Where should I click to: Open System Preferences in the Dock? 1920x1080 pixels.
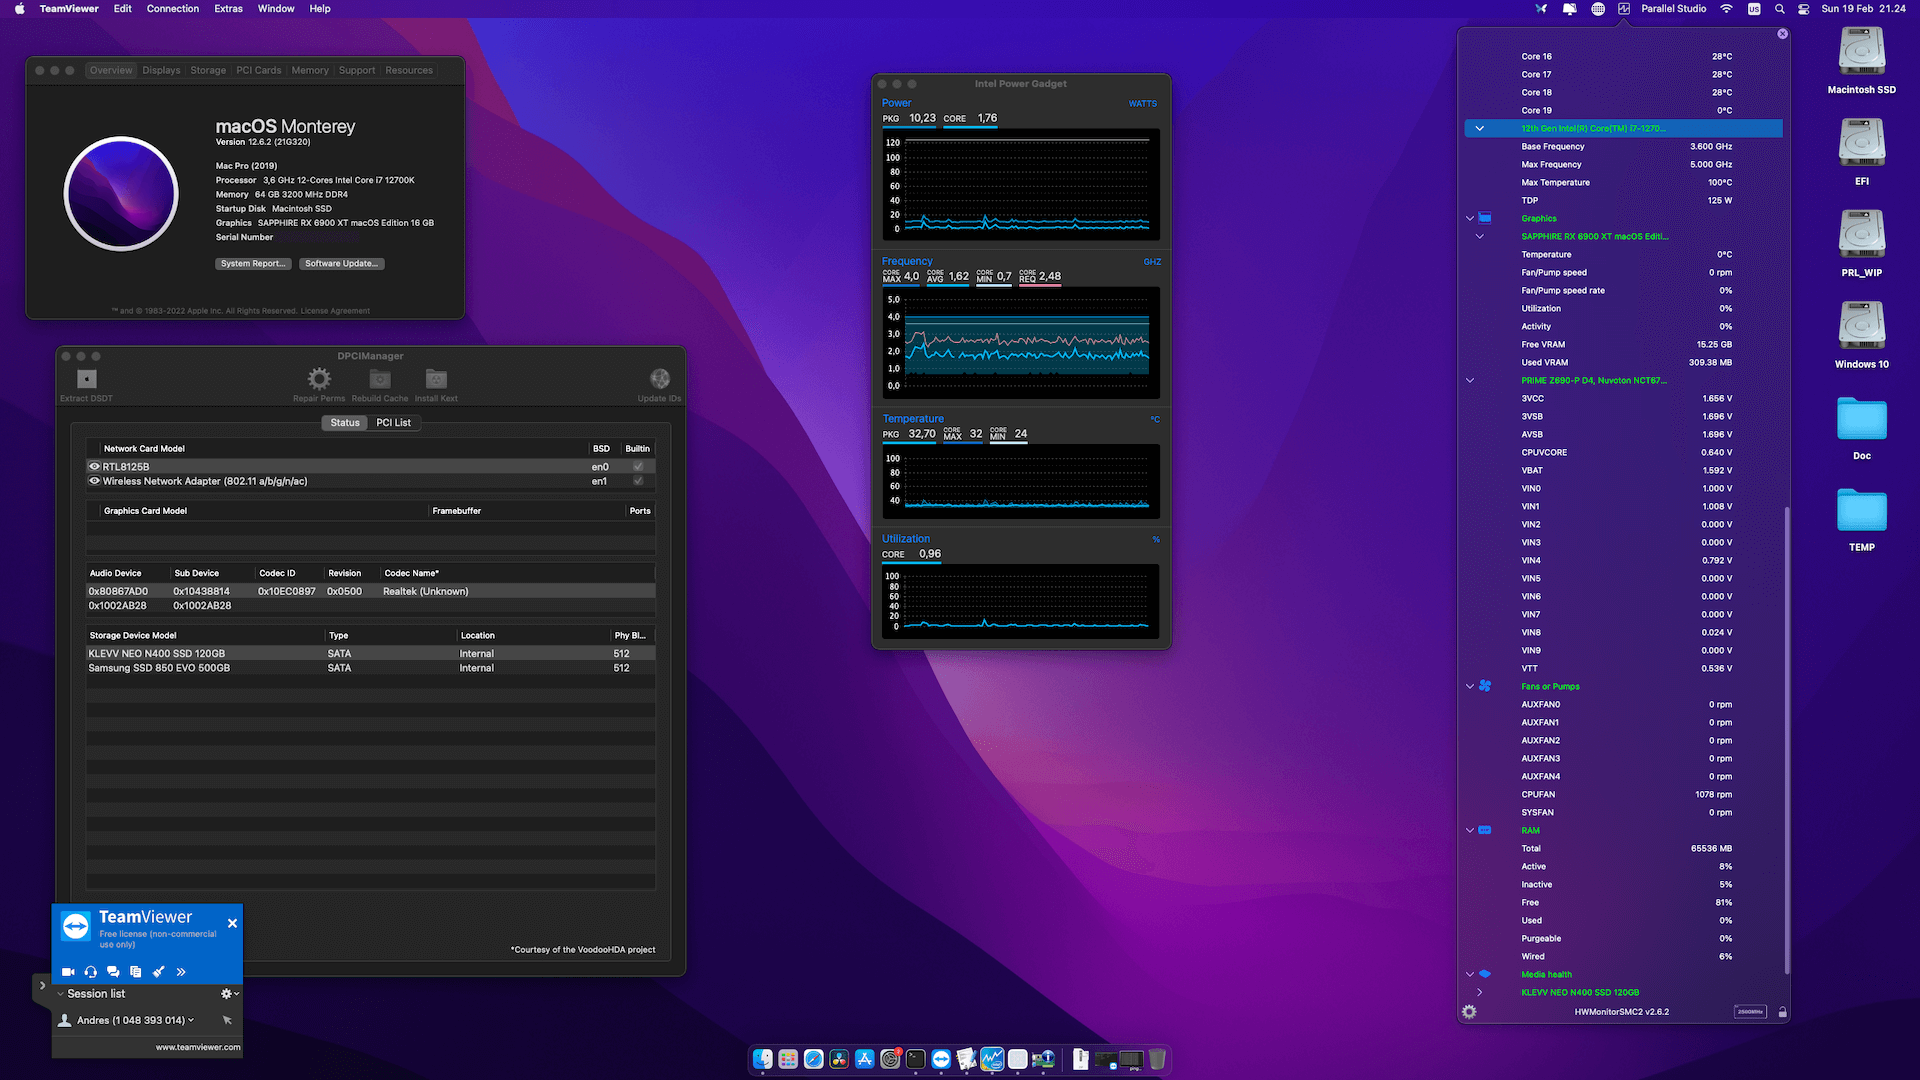[x=890, y=1059]
